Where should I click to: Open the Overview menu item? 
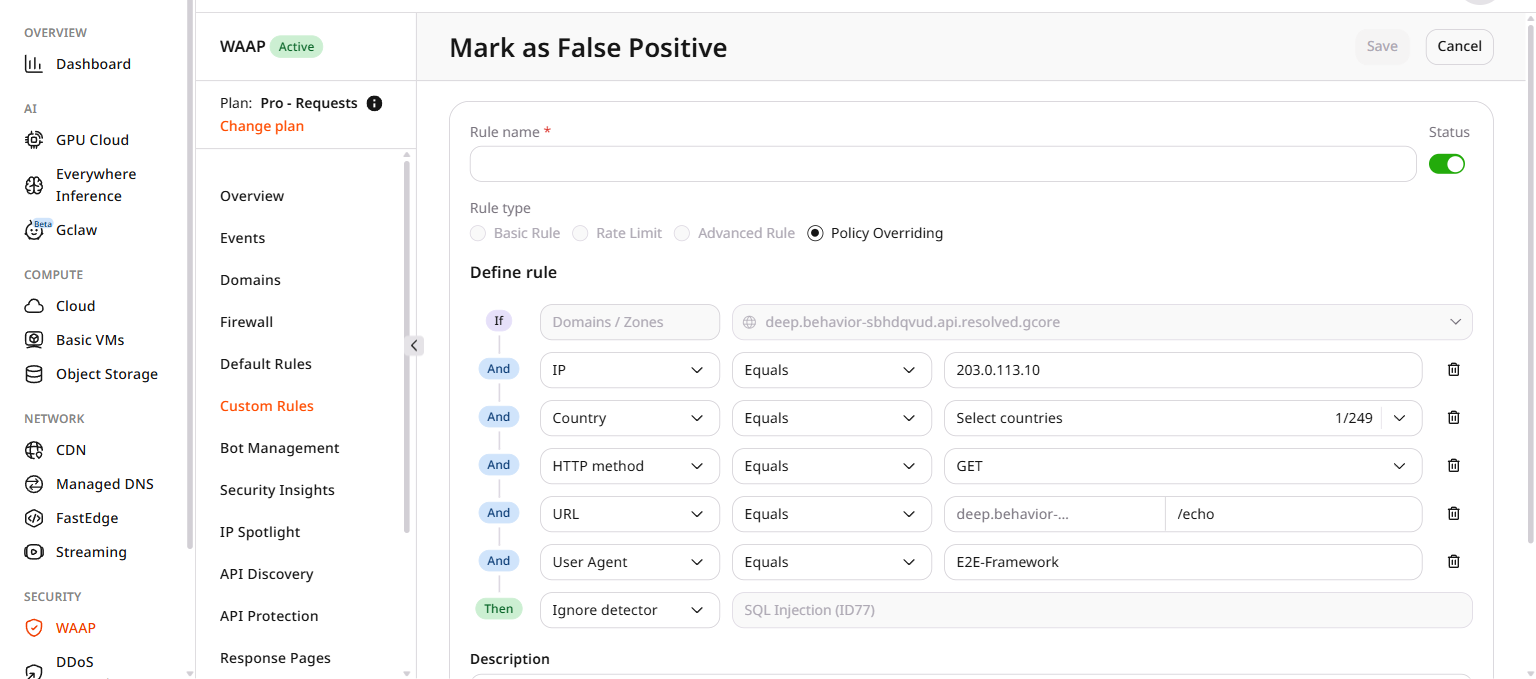click(x=252, y=196)
